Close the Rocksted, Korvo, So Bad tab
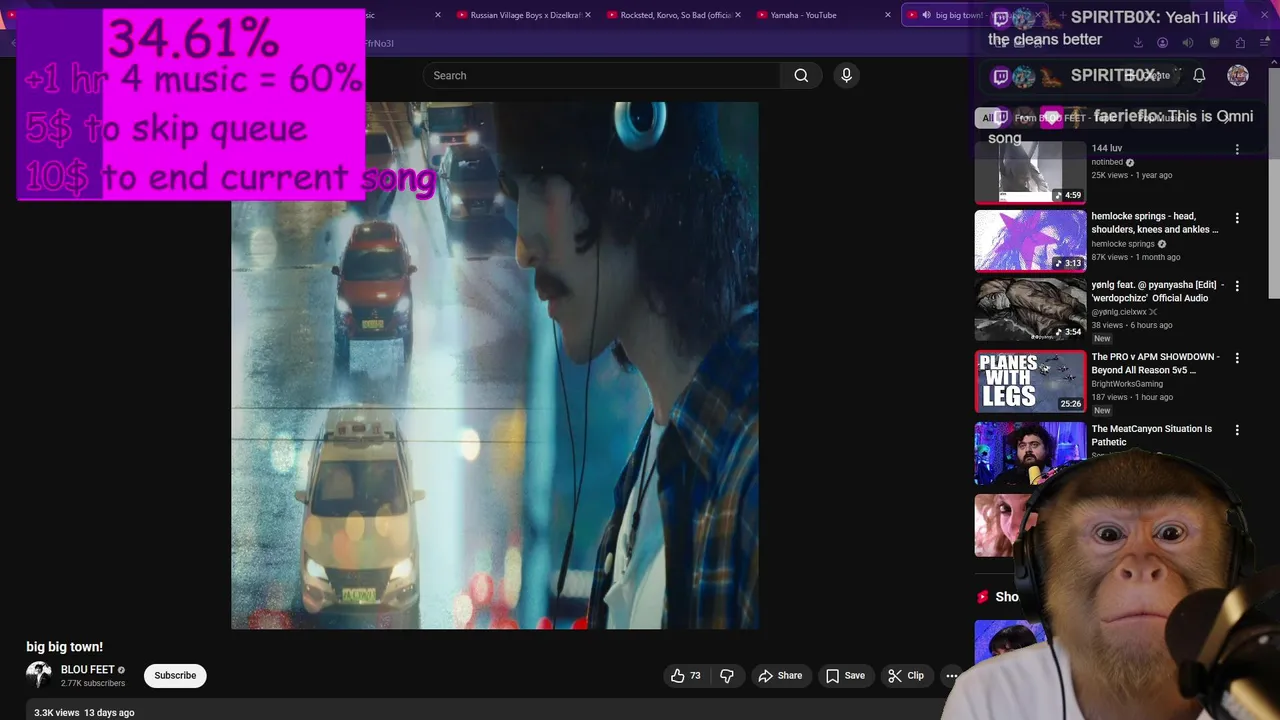 coord(738,15)
